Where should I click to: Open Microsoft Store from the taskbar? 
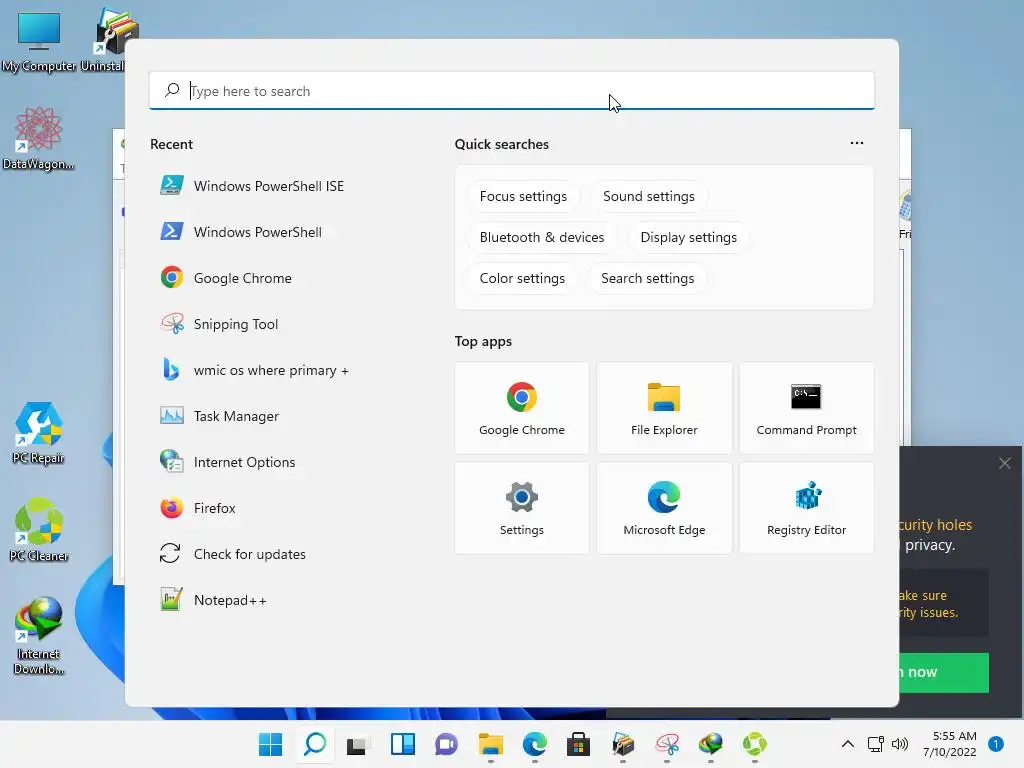click(x=579, y=744)
